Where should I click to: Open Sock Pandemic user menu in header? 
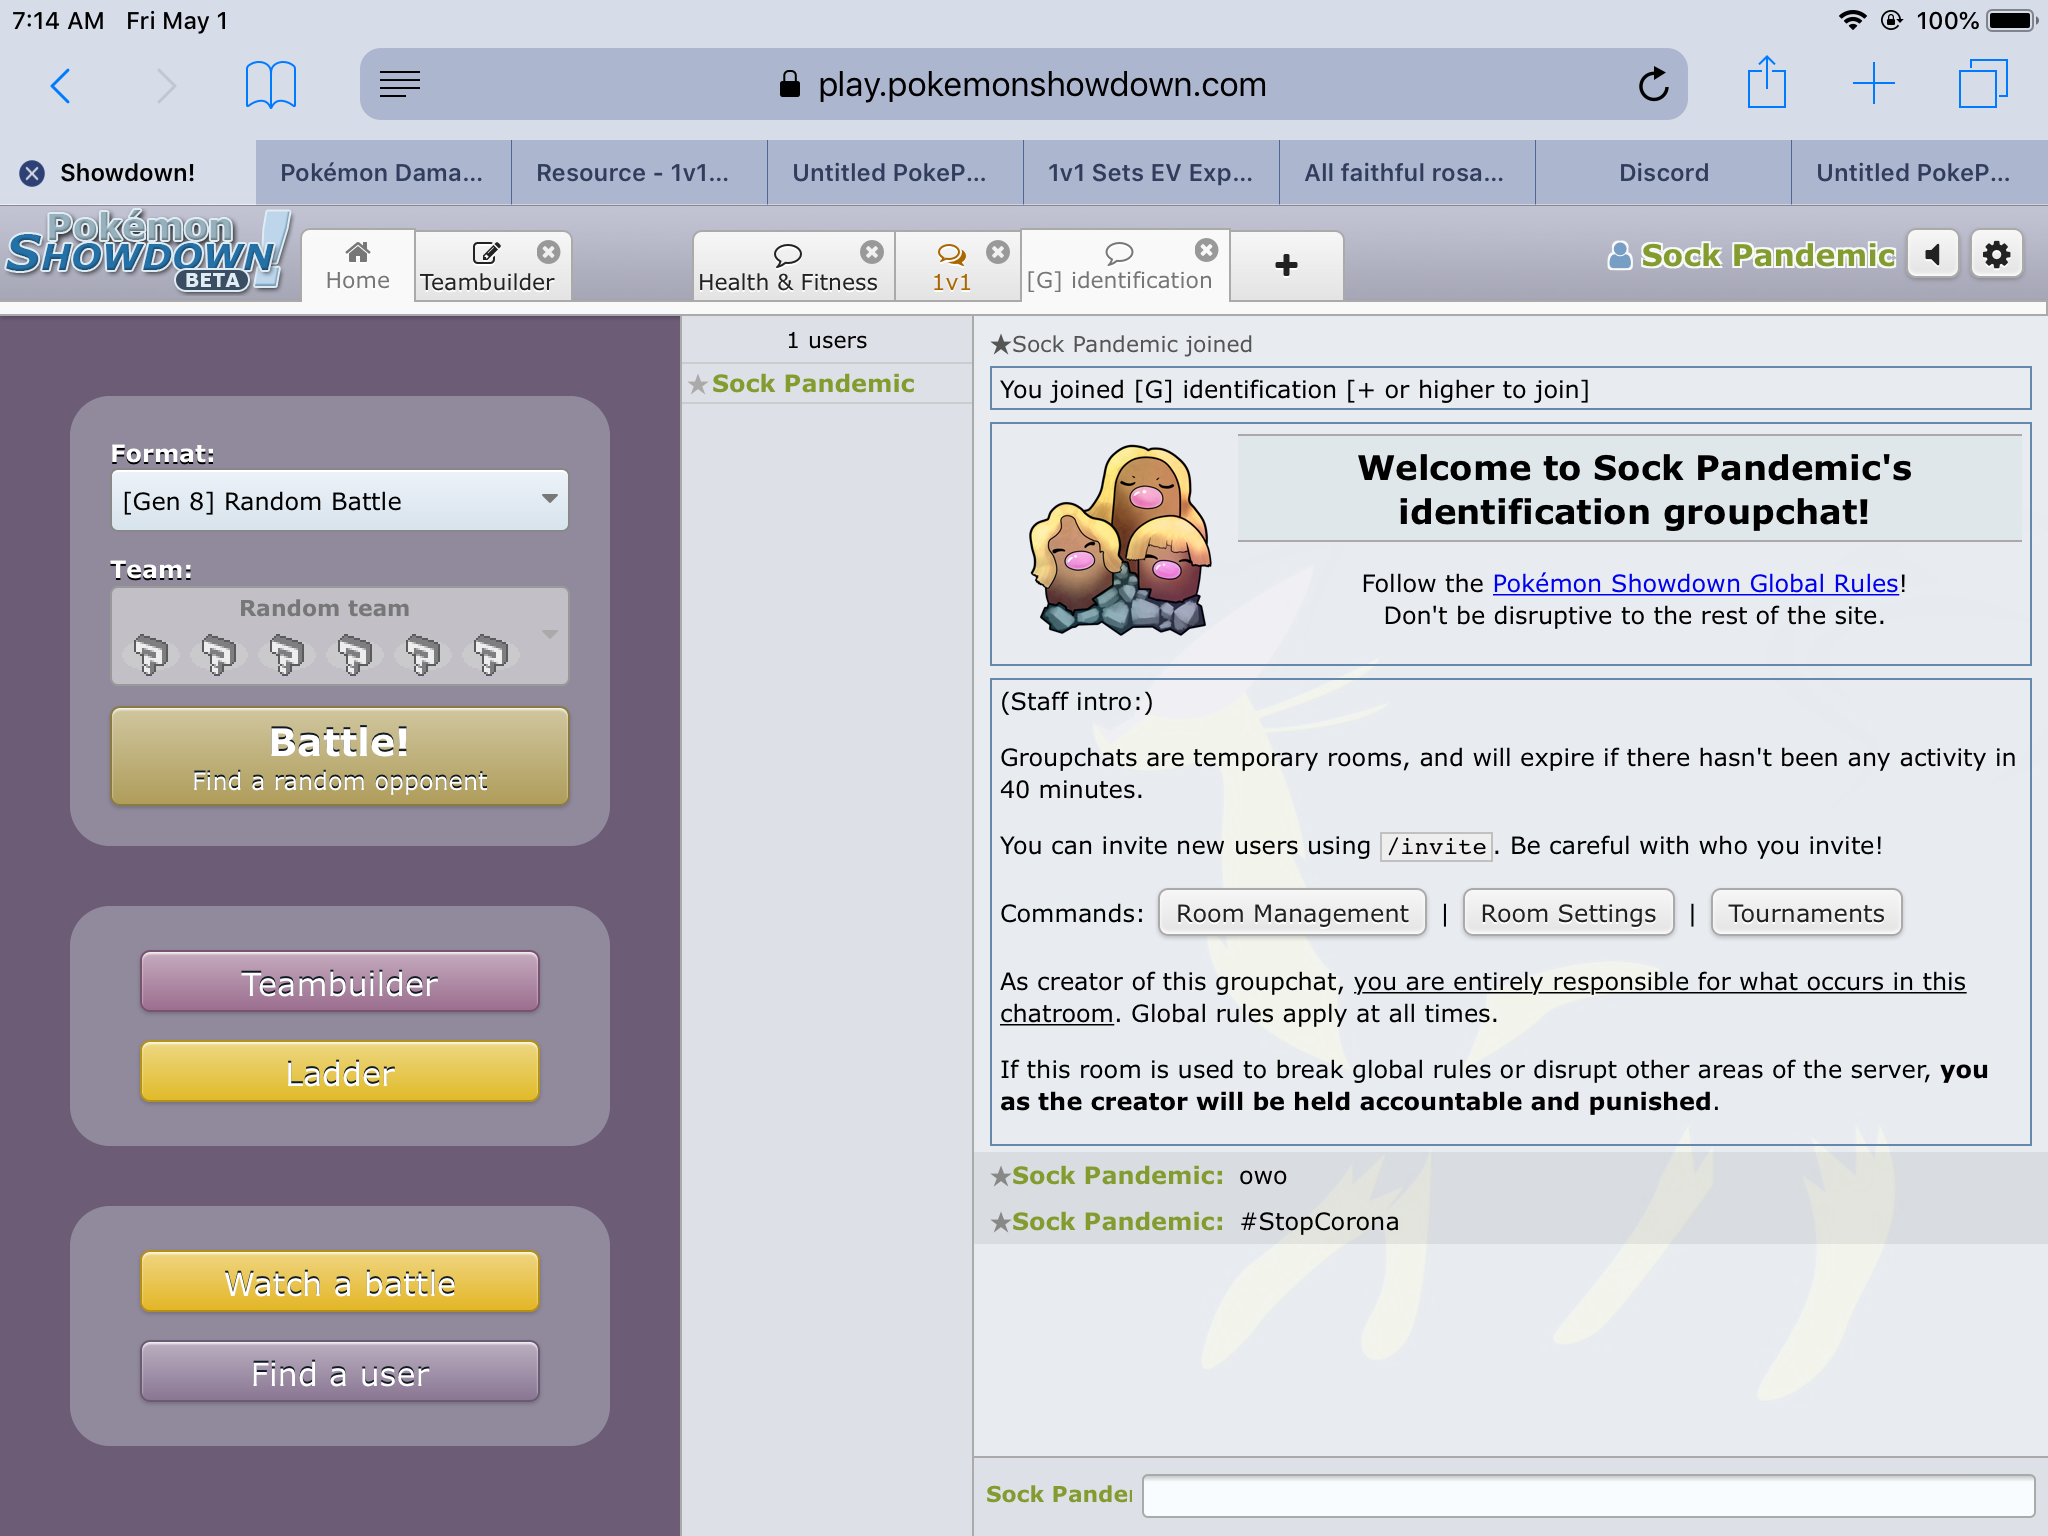coord(1751,256)
